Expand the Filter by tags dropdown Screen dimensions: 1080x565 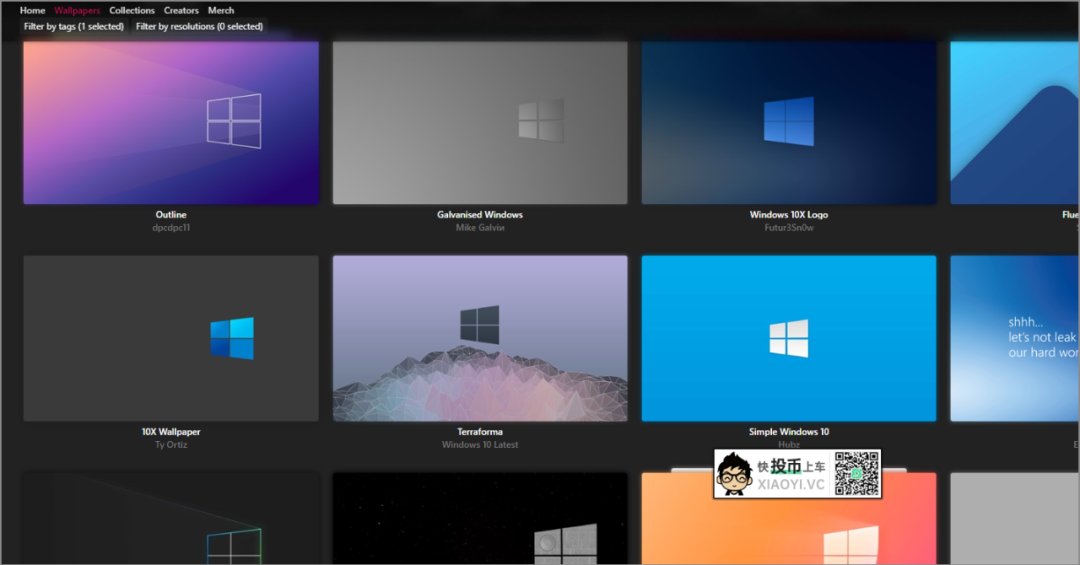tap(74, 27)
